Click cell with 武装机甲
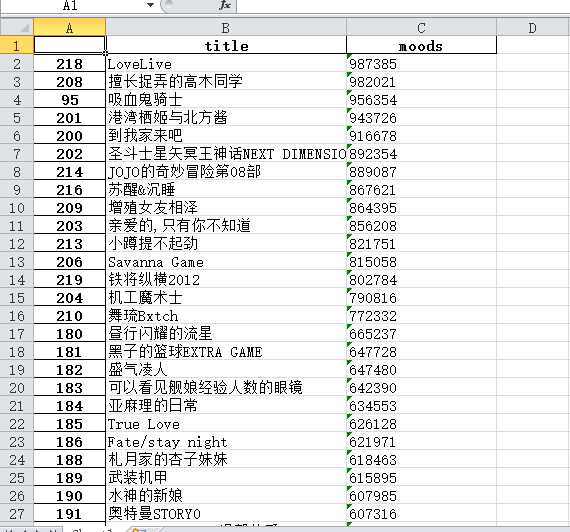Viewport: 570px width, 532px height. [226, 477]
